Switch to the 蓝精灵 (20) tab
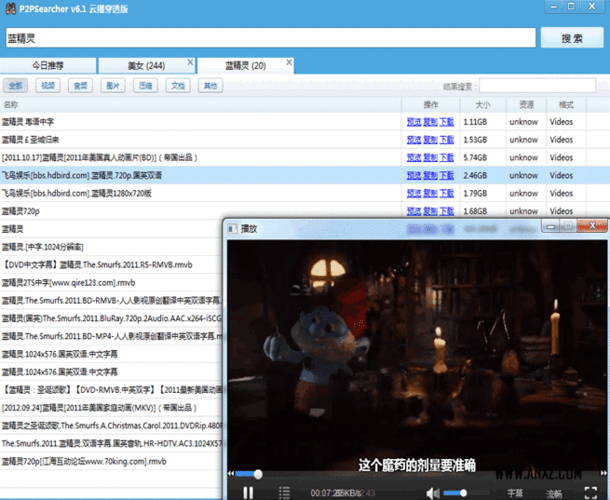This screenshot has height=500, width=610. tap(245, 65)
